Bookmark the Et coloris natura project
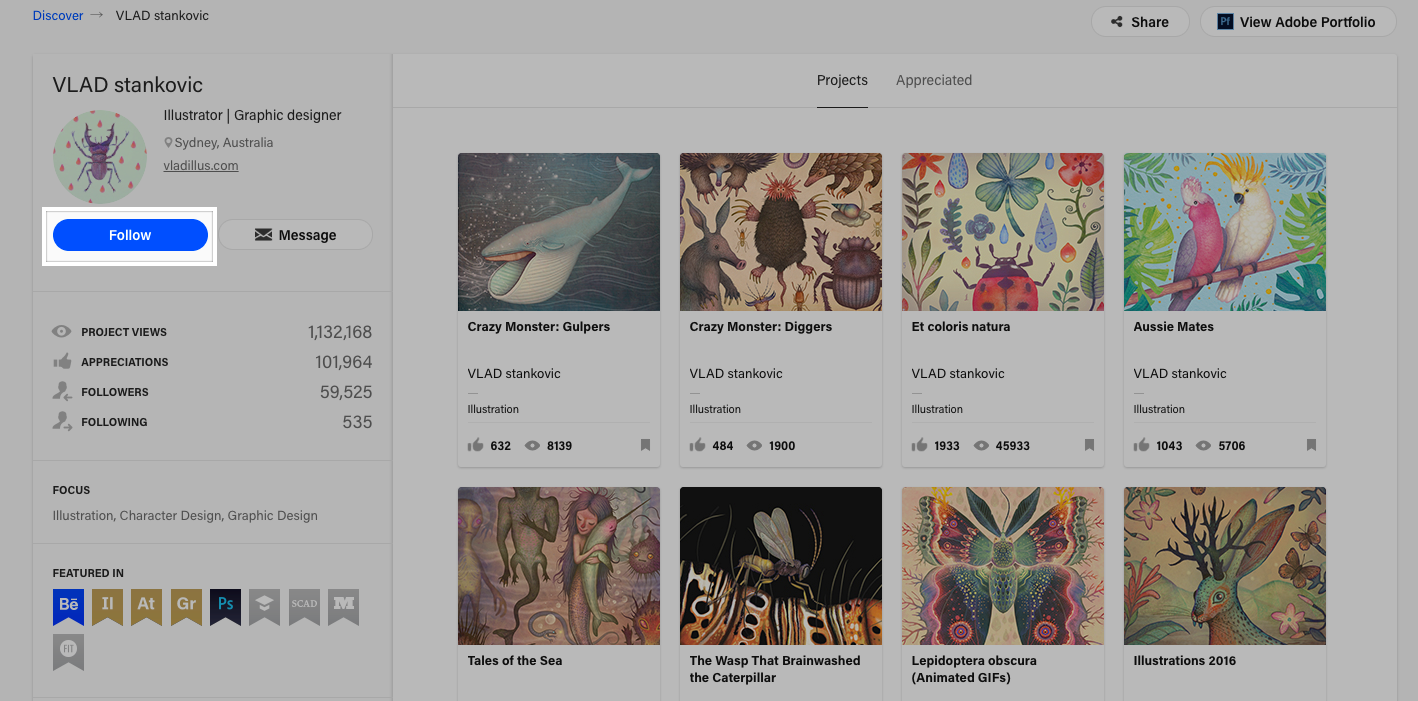This screenshot has width=1418, height=701. pyautogui.click(x=1089, y=445)
